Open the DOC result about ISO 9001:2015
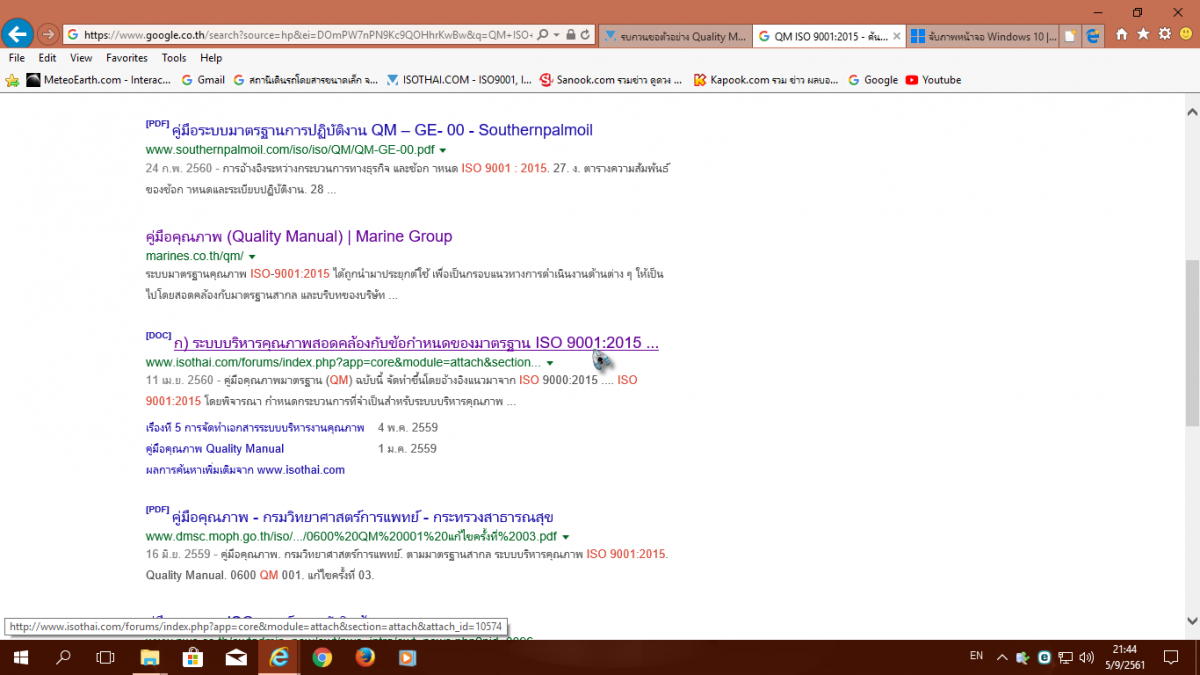Screen dimensions: 1200x675 coord(416,343)
